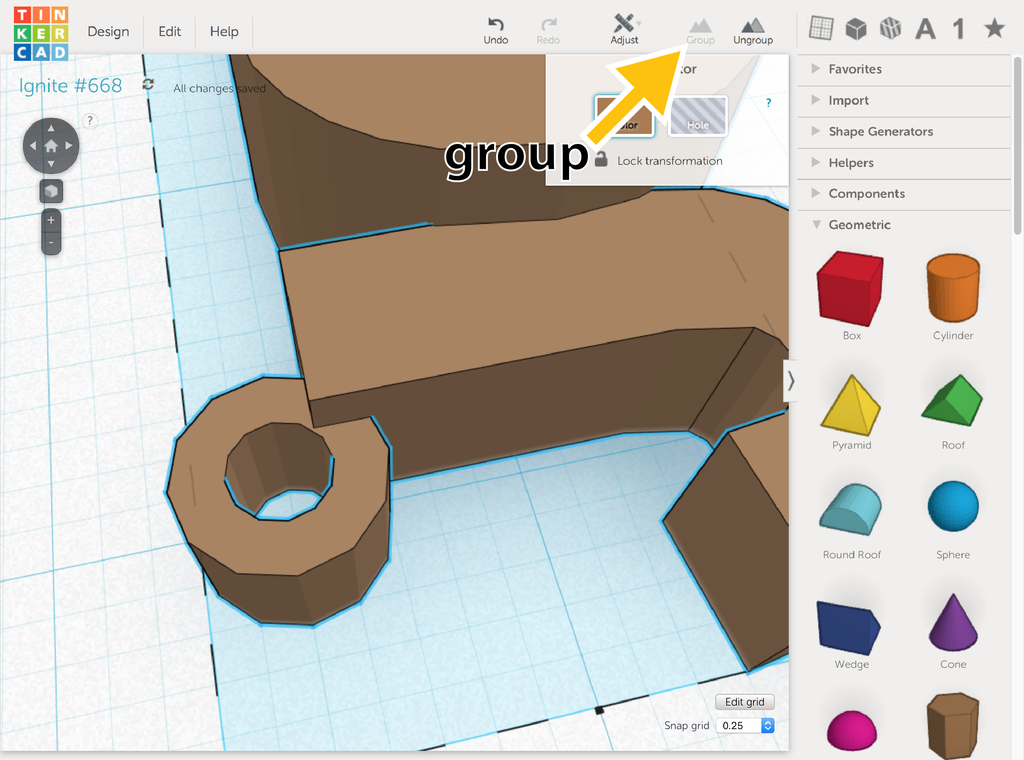Click the project title Ignite #668
Viewport: 1024px width, 760px height.
pyautogui.click(x=71, y=86)
